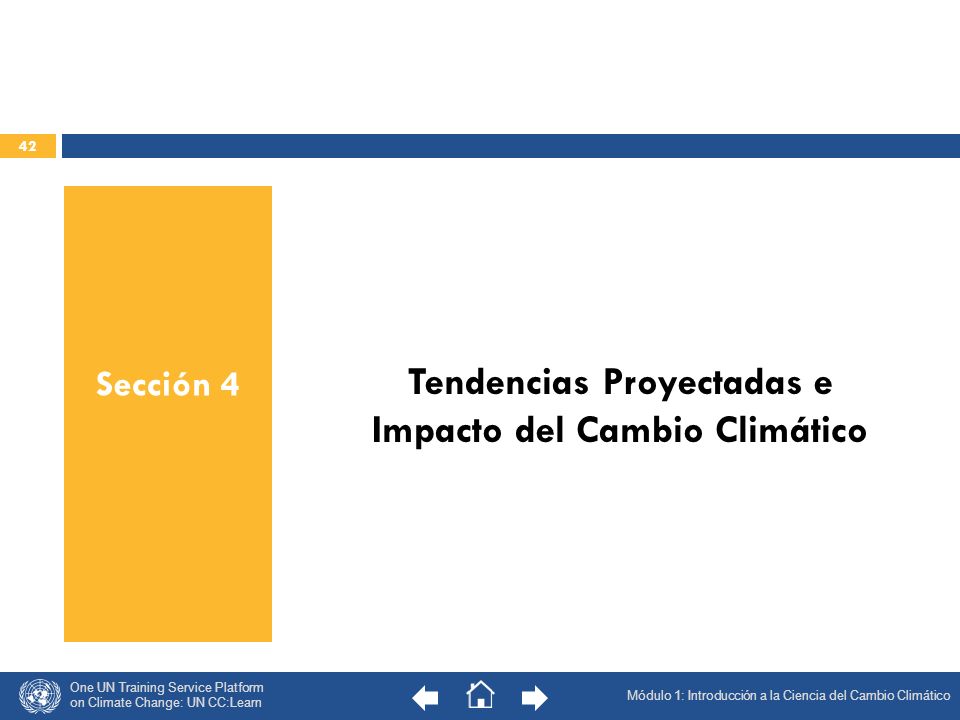Click the 'Sección 4' heading text

(168, 384)
